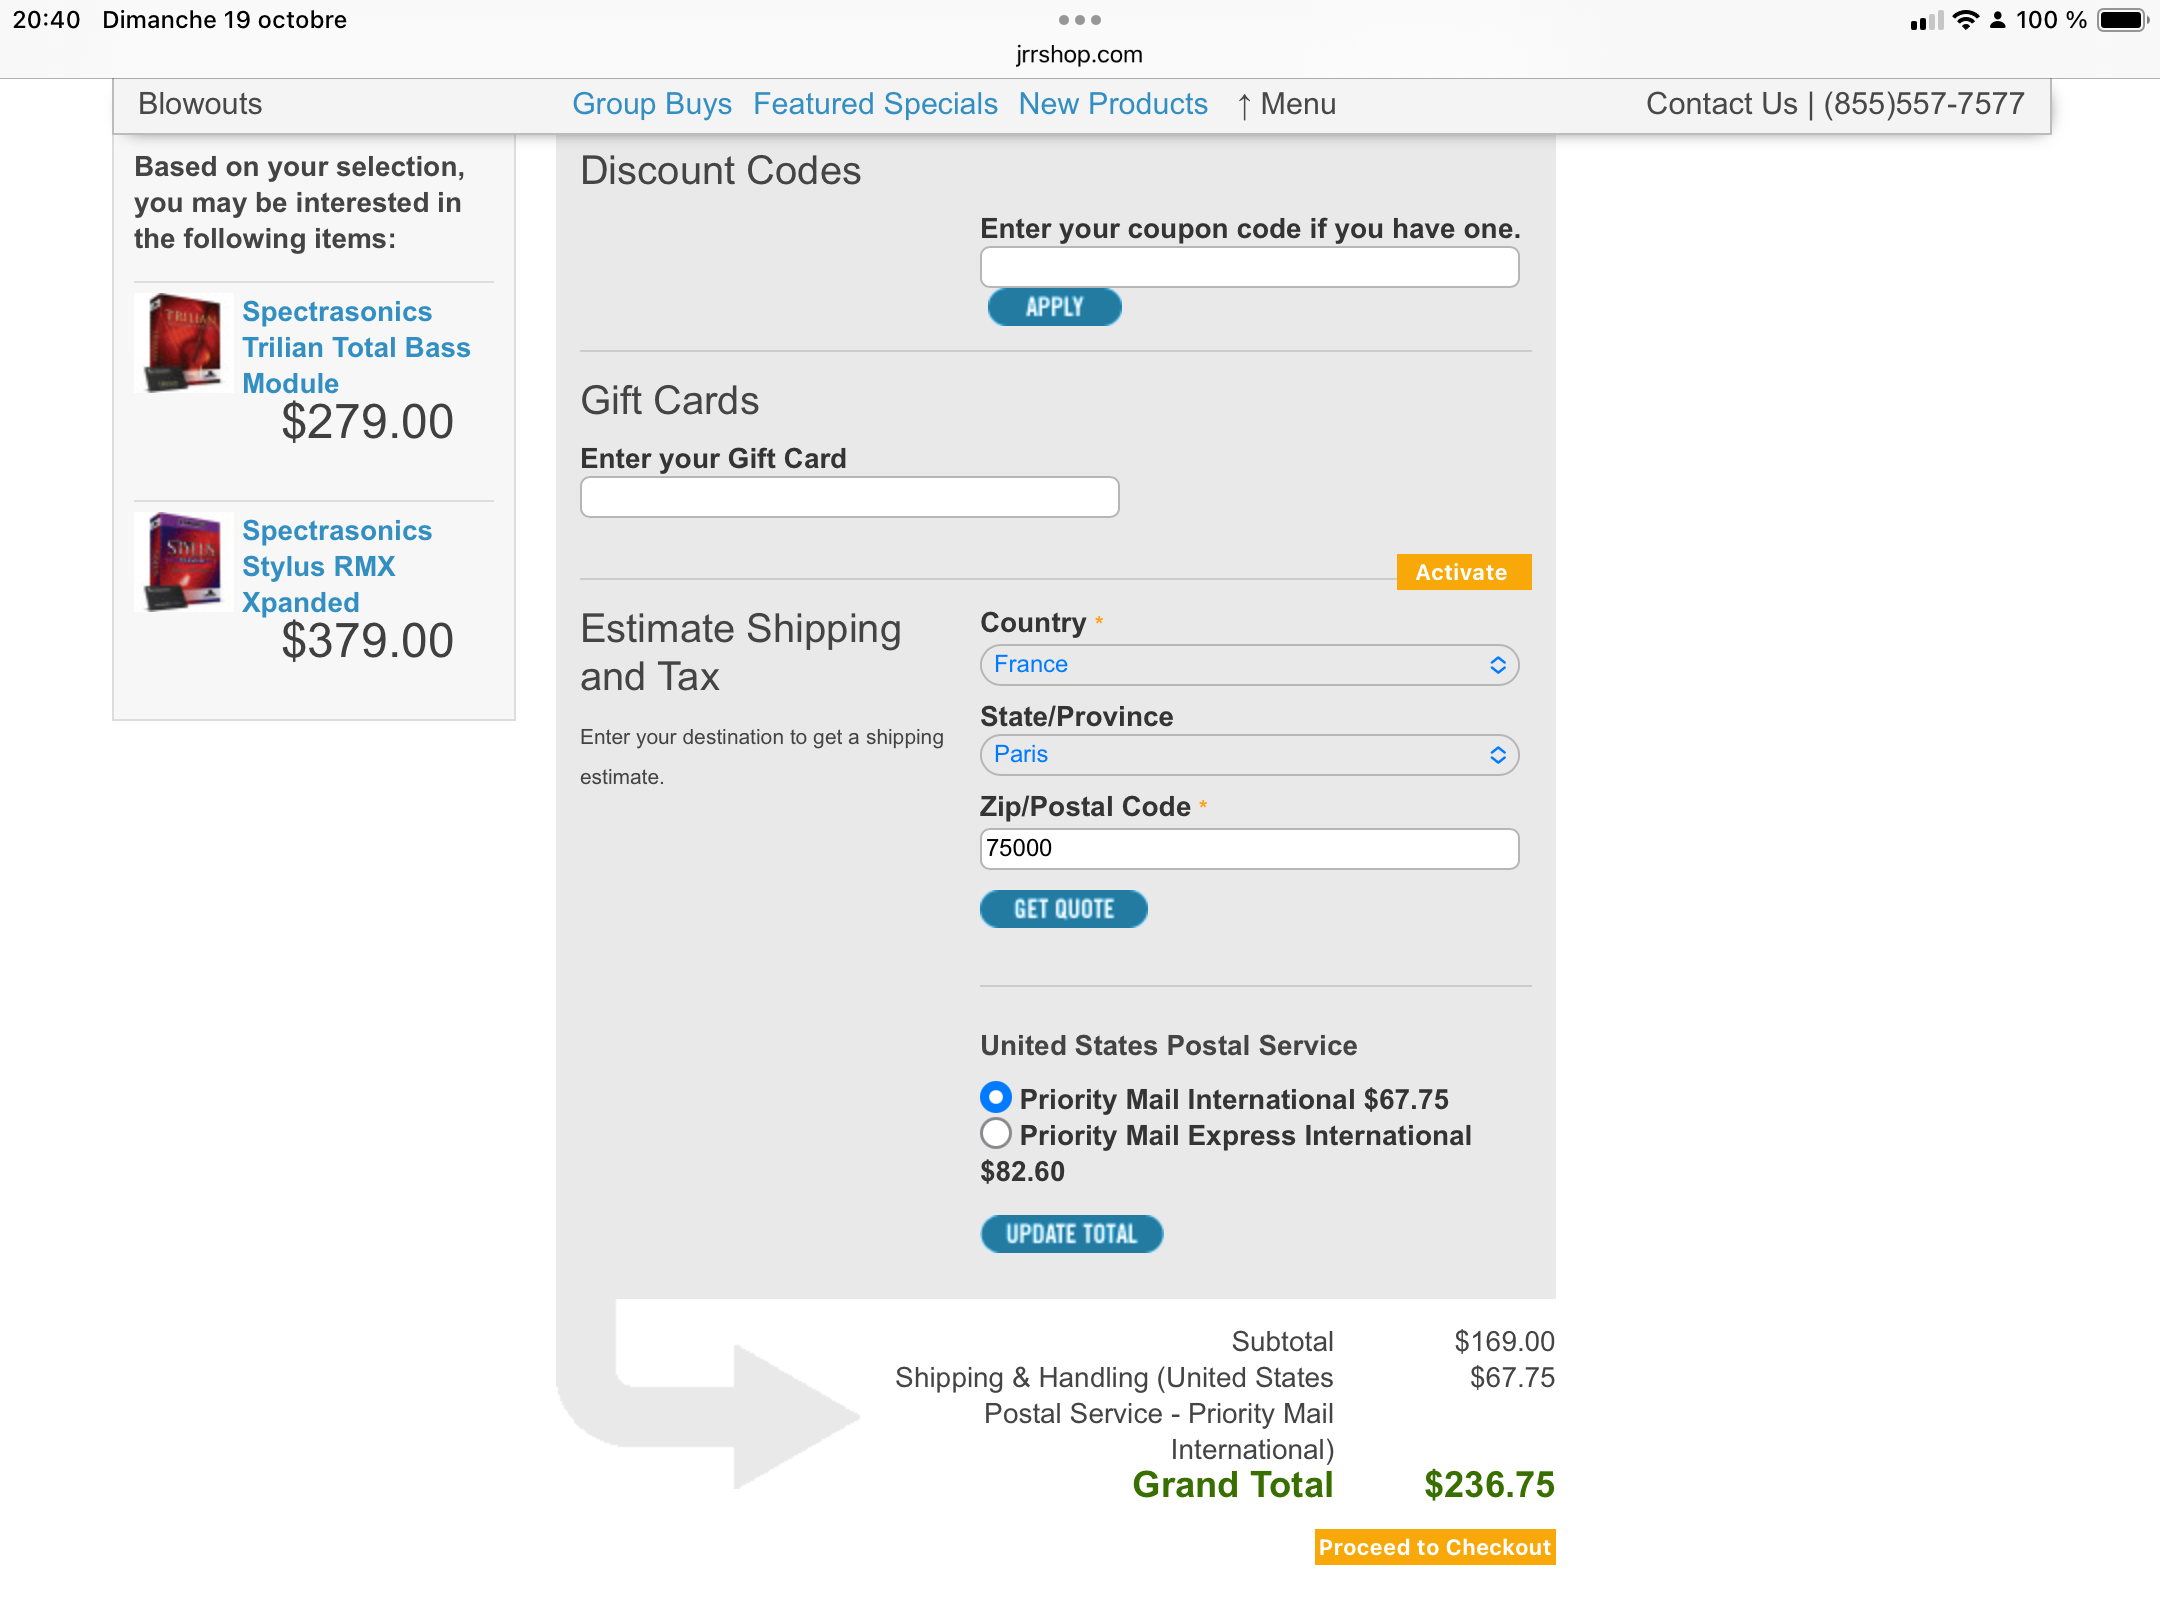The image size is (2160, 1620).
Task: Go to Featured Specials page
Action: point(875,104)
